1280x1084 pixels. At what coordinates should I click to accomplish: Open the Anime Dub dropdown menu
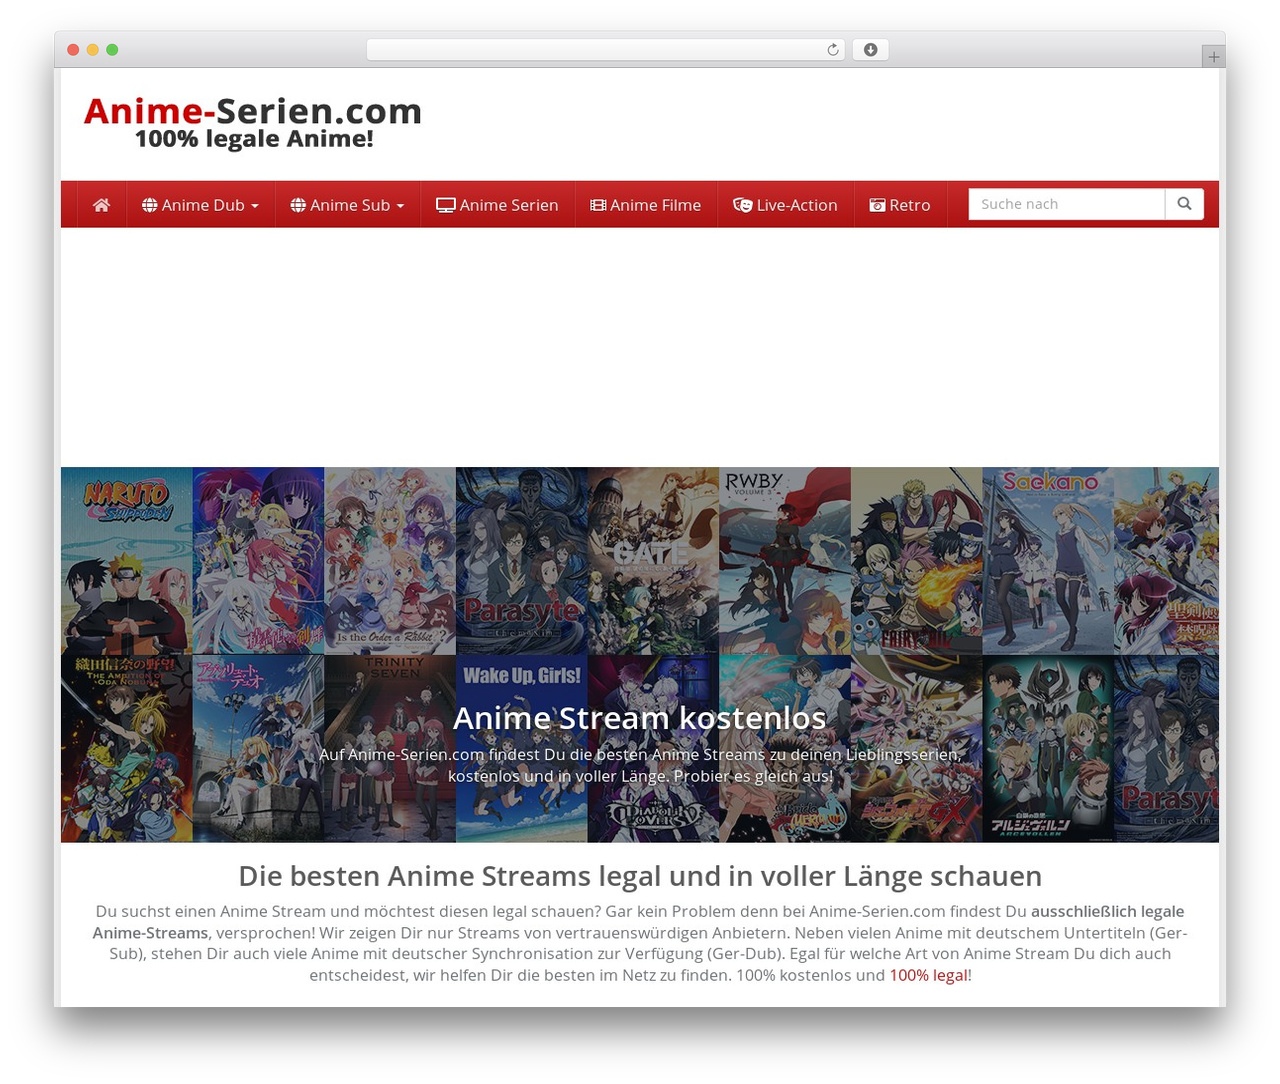click(201, 205)
